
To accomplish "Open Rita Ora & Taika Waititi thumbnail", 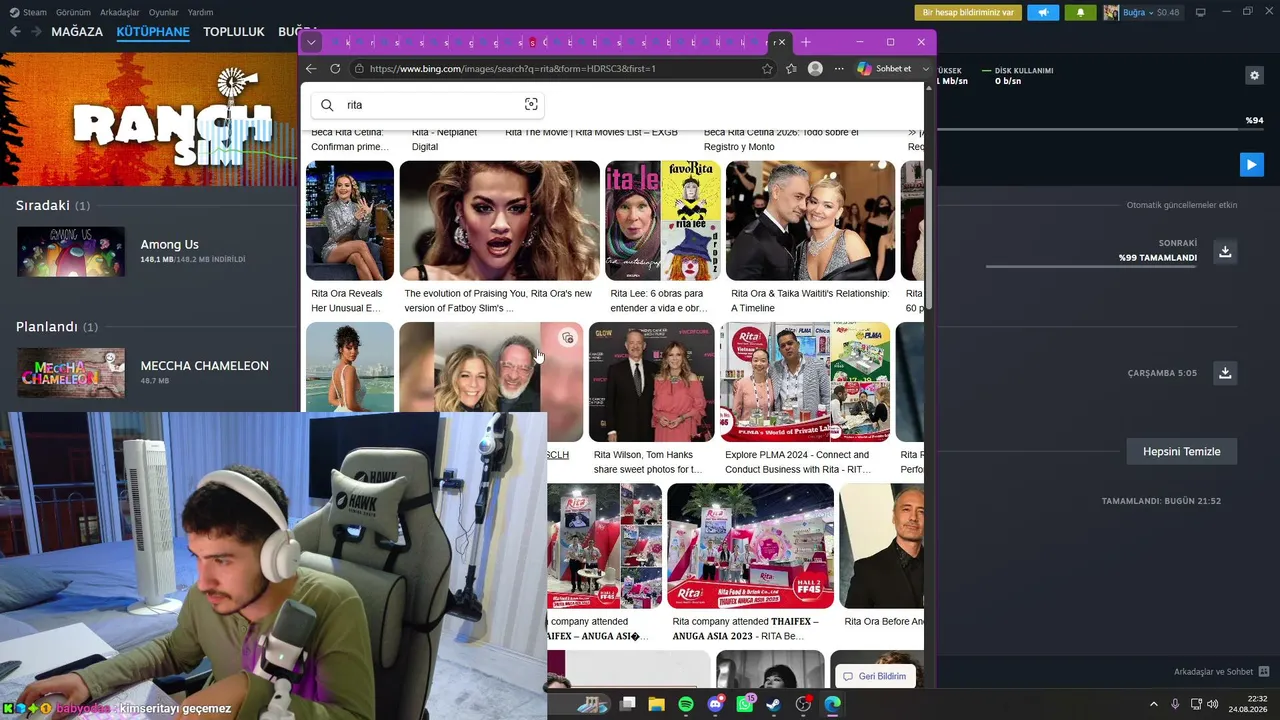I will pyautogui.click(x=811, y=221).
